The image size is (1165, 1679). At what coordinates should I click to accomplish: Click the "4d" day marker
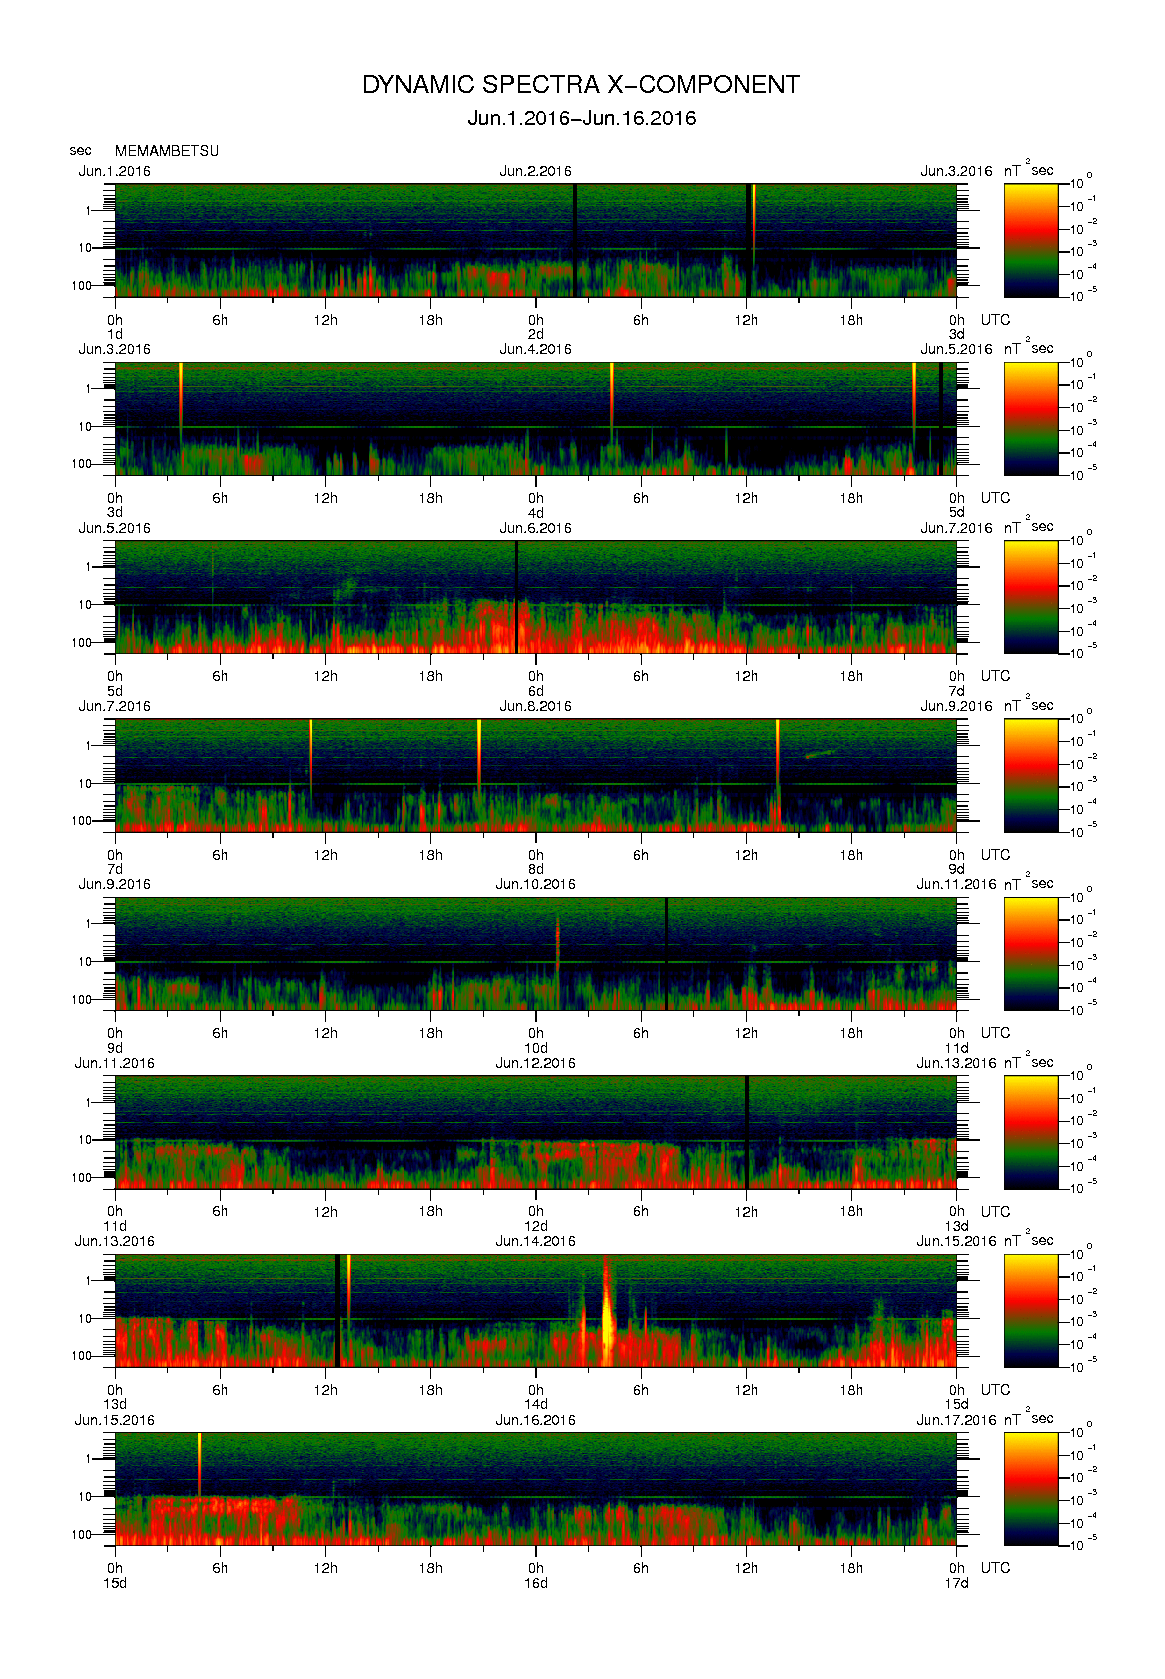click(x=536, y=513)
